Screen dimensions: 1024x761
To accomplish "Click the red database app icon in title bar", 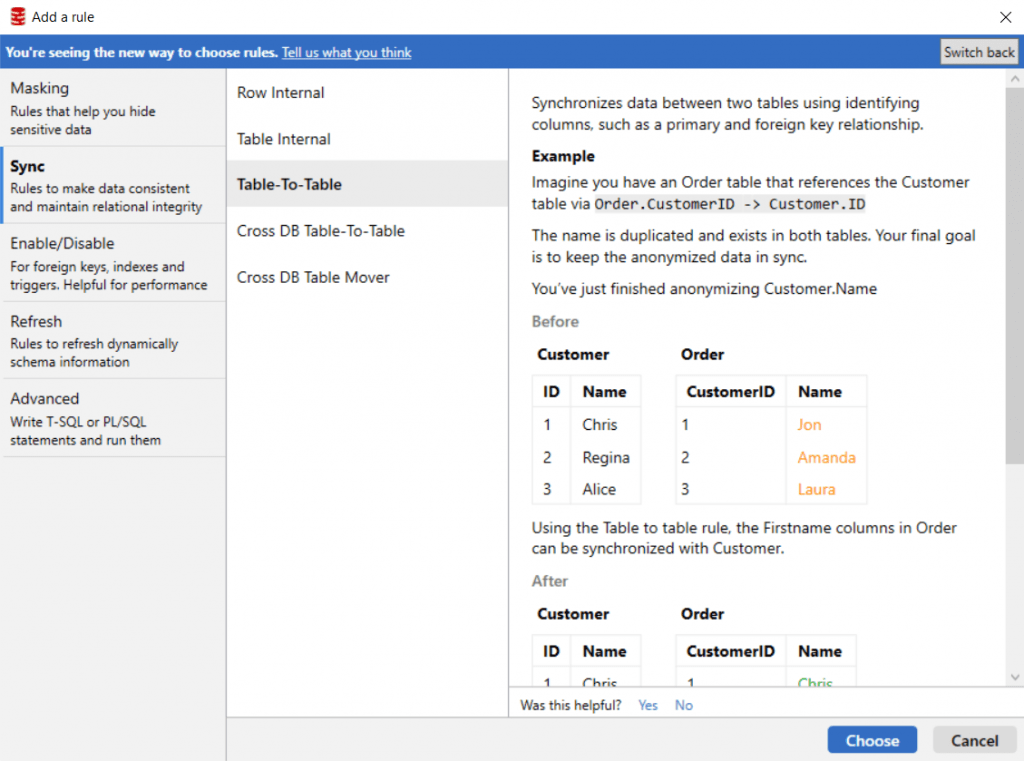I will coord(17,17).
